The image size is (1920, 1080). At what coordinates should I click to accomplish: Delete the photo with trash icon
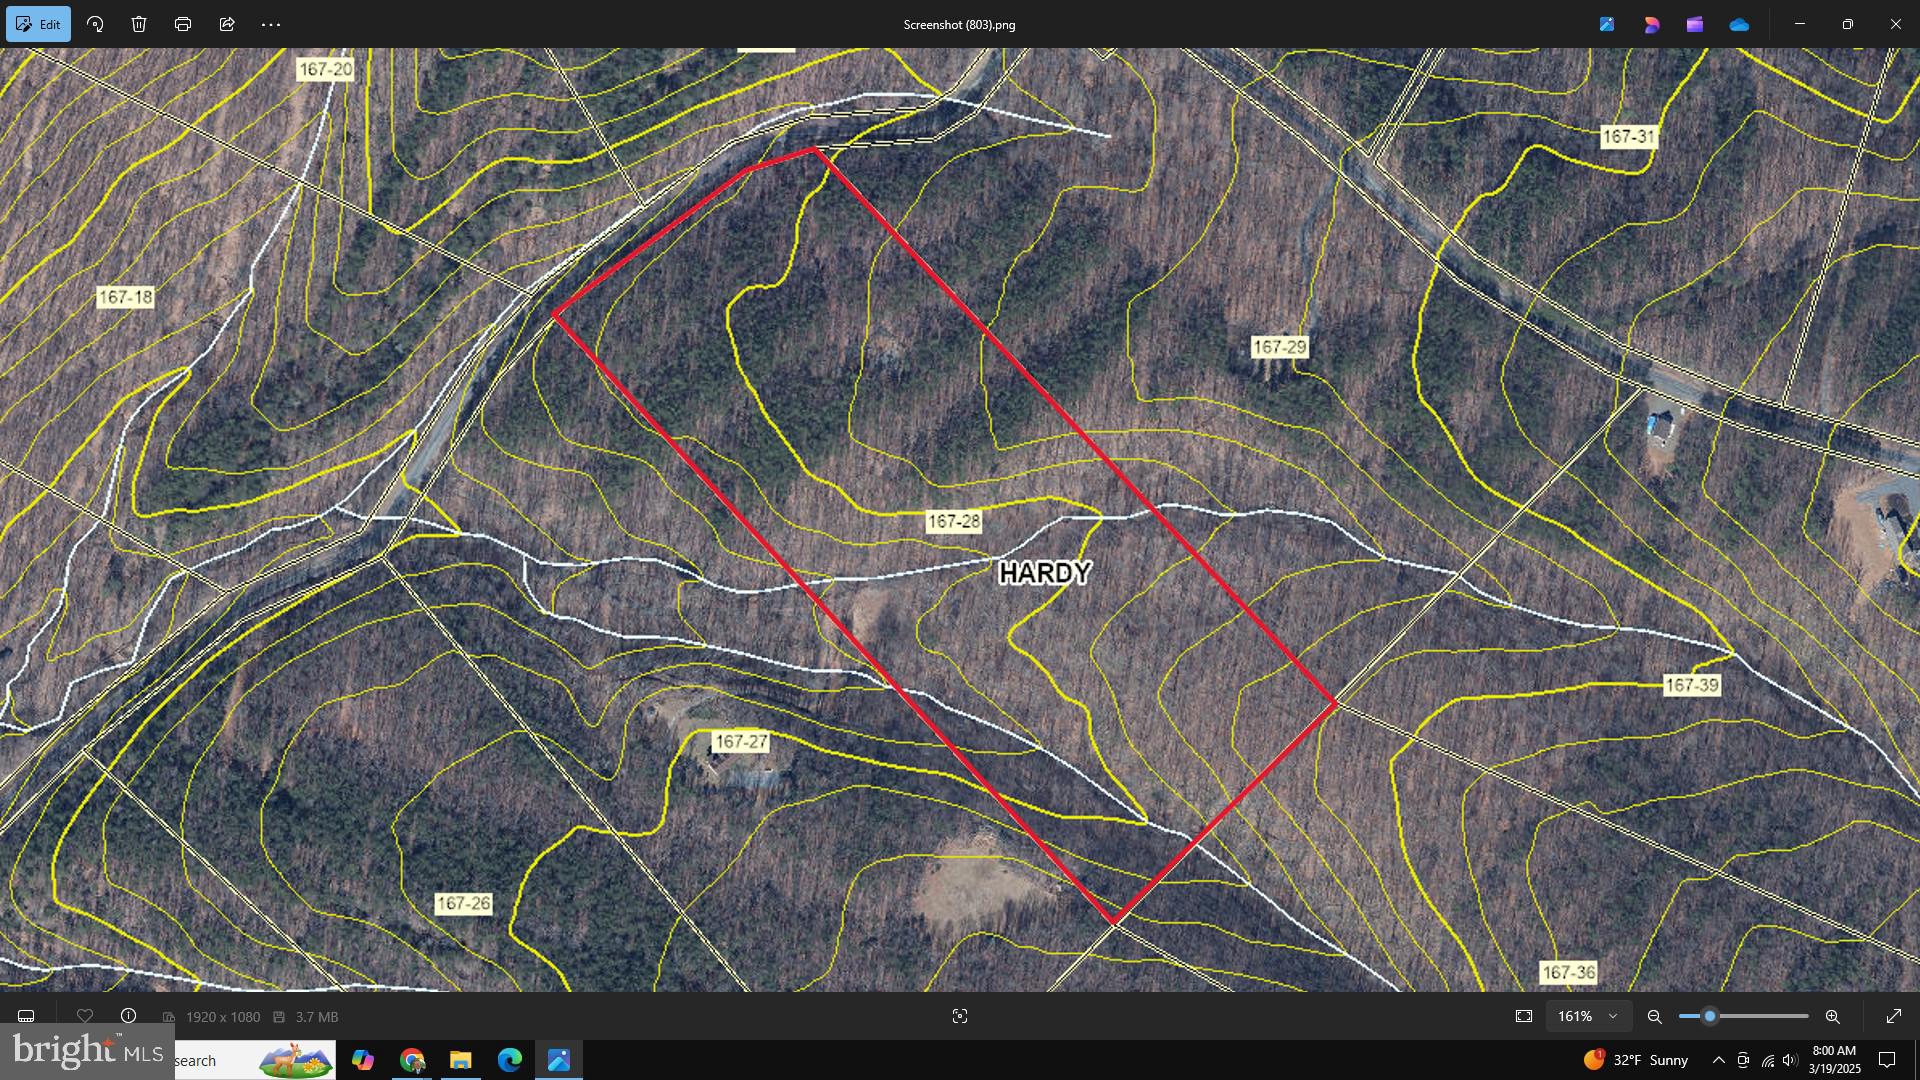[139, 24]
